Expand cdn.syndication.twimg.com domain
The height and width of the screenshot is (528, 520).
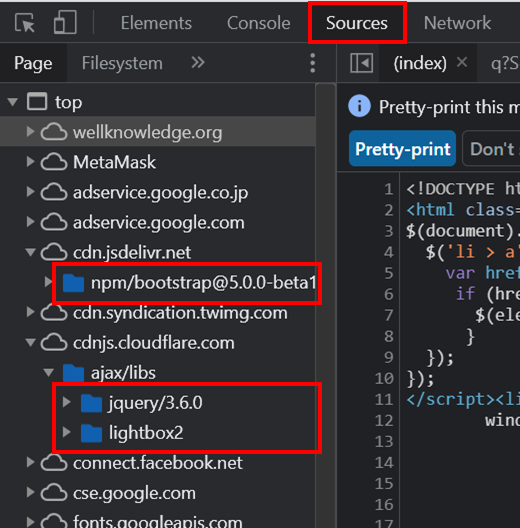(30, 312)
